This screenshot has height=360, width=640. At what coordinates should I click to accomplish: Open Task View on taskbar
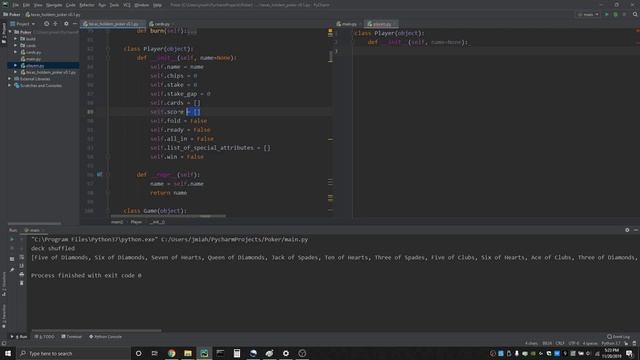click(x=155, y=353)
